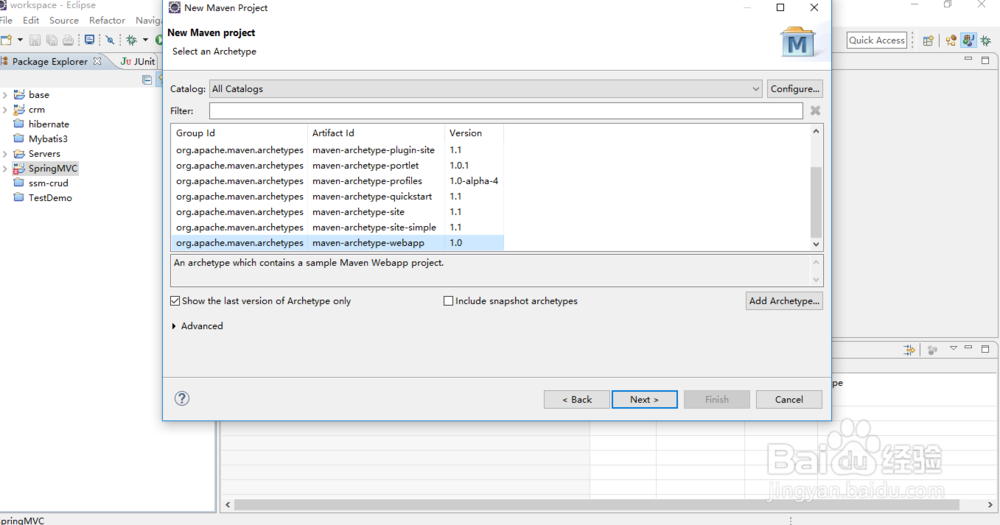Image resolution: width=1000 pixels, height=525 pixels.
Task: Click the archetype list scroll down arrow
Action: tap(816, 244)
